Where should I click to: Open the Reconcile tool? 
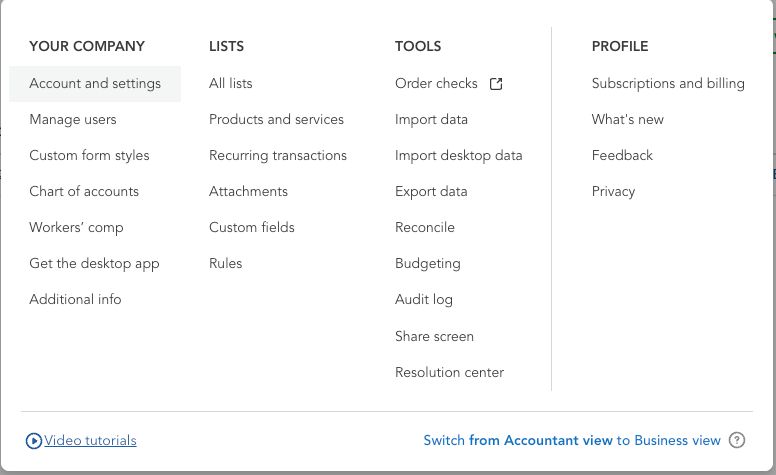click(425, 228)
